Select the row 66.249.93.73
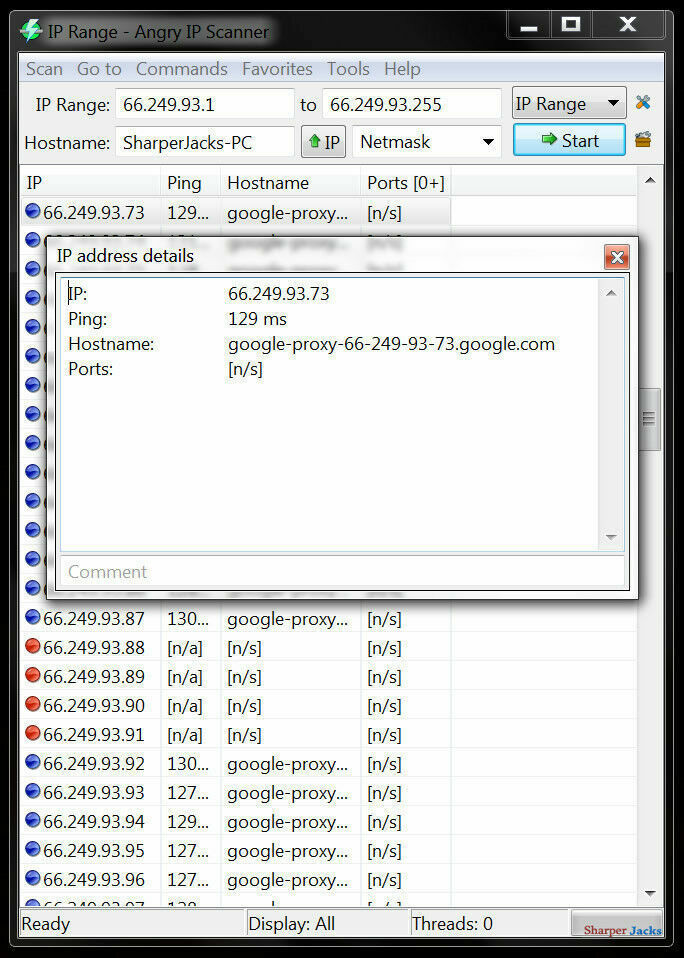The height and width of the screenshot is (958, 684). click(x=236, y=213)
